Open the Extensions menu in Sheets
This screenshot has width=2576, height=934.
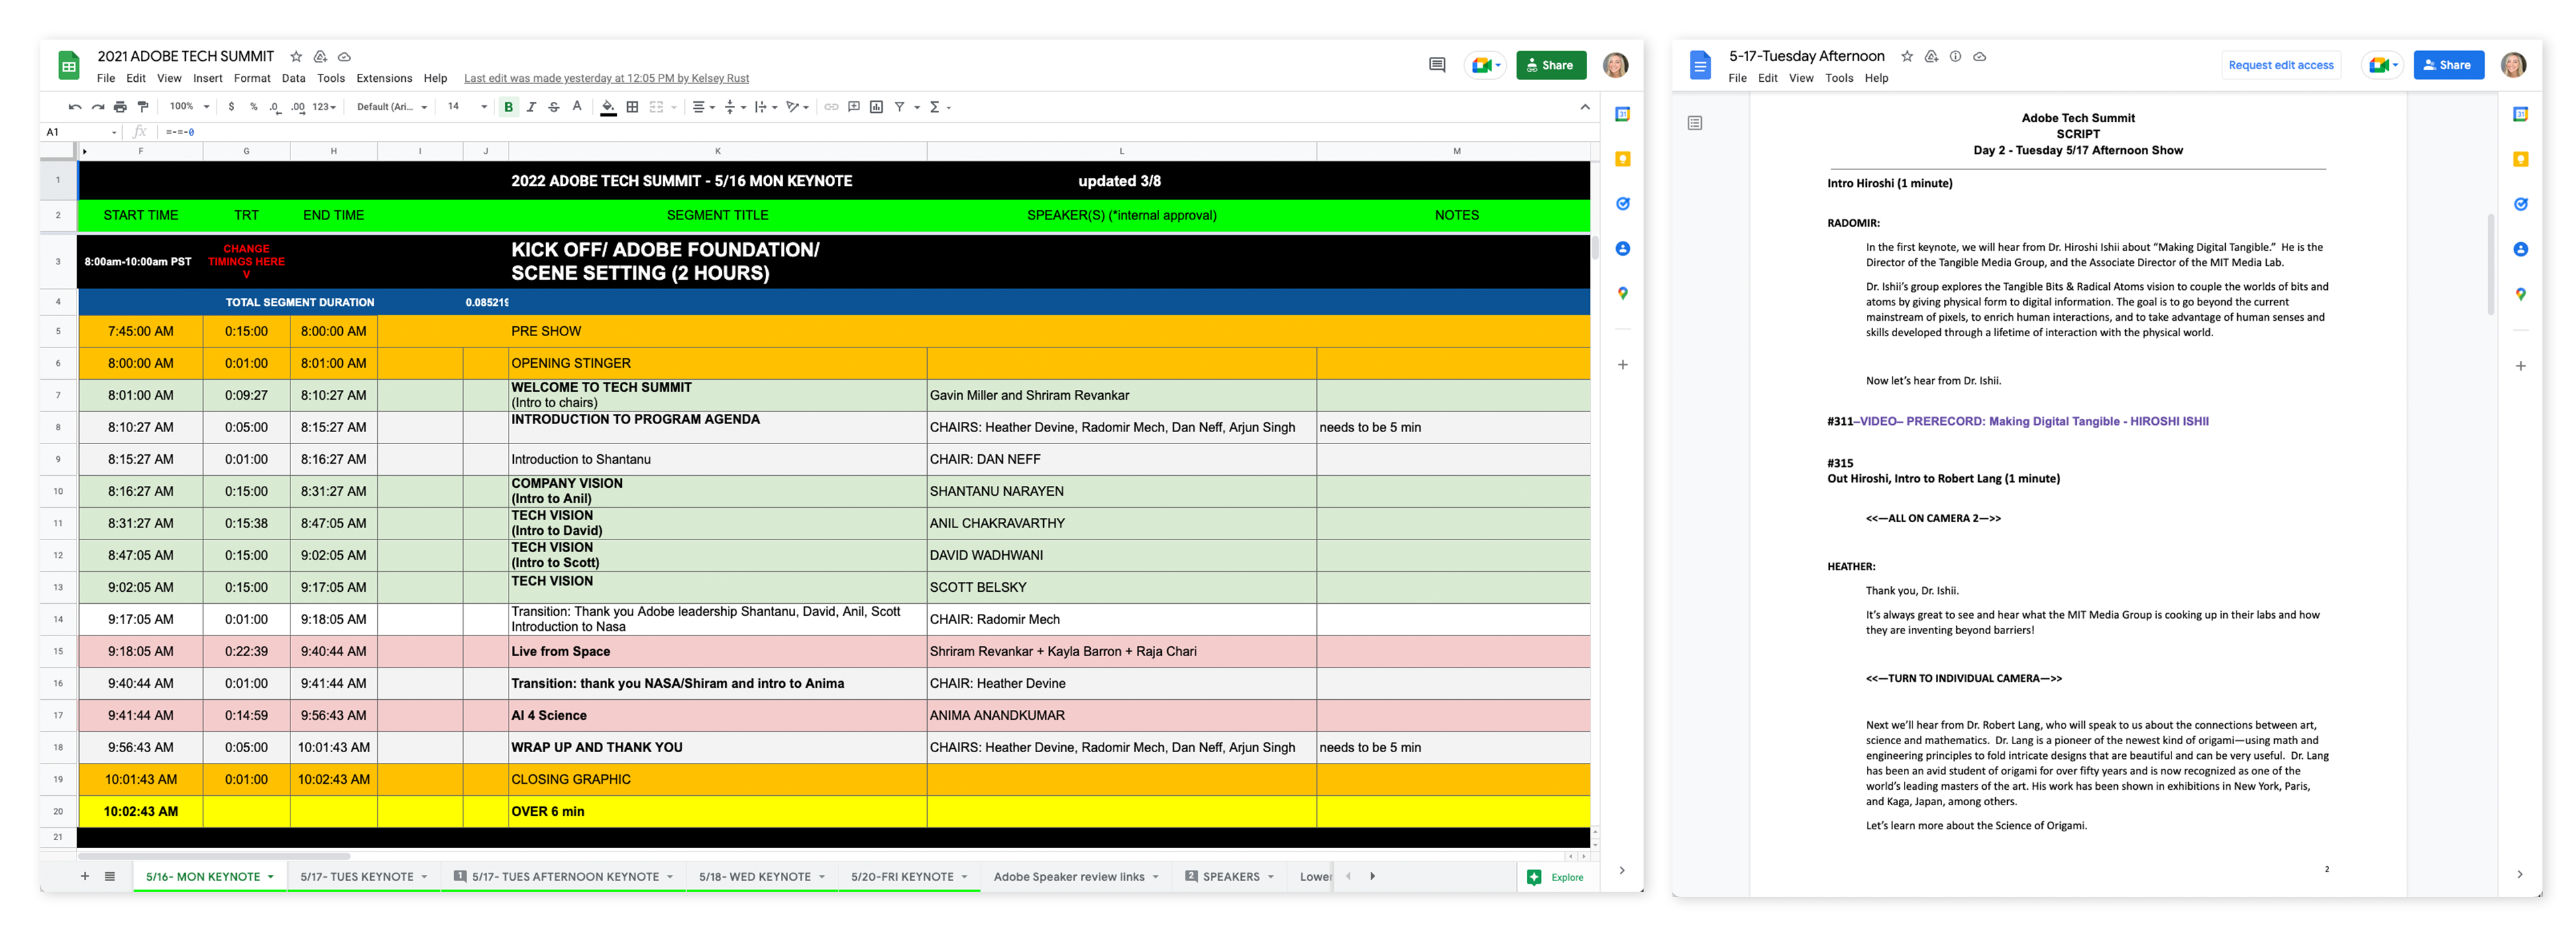pos(384,78)
